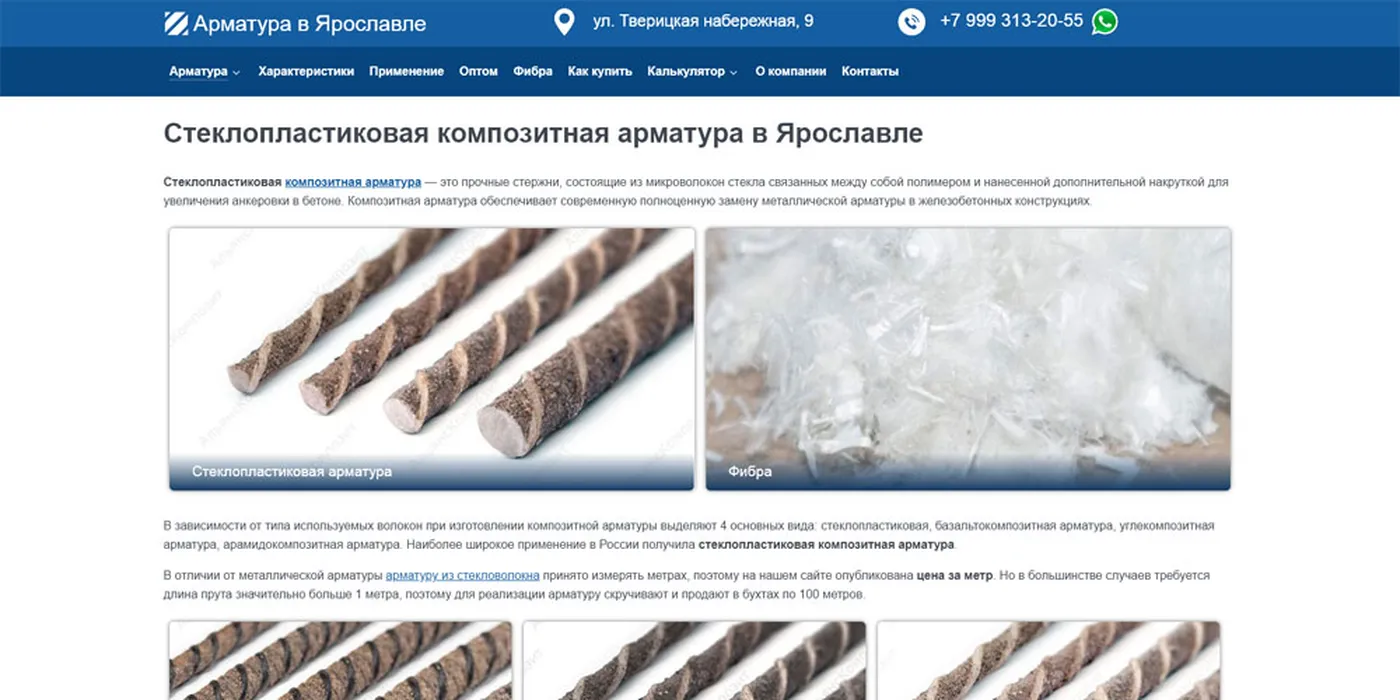Click the map pin location icon
This screenshot has height=700, width=1400.
point(564,22)
